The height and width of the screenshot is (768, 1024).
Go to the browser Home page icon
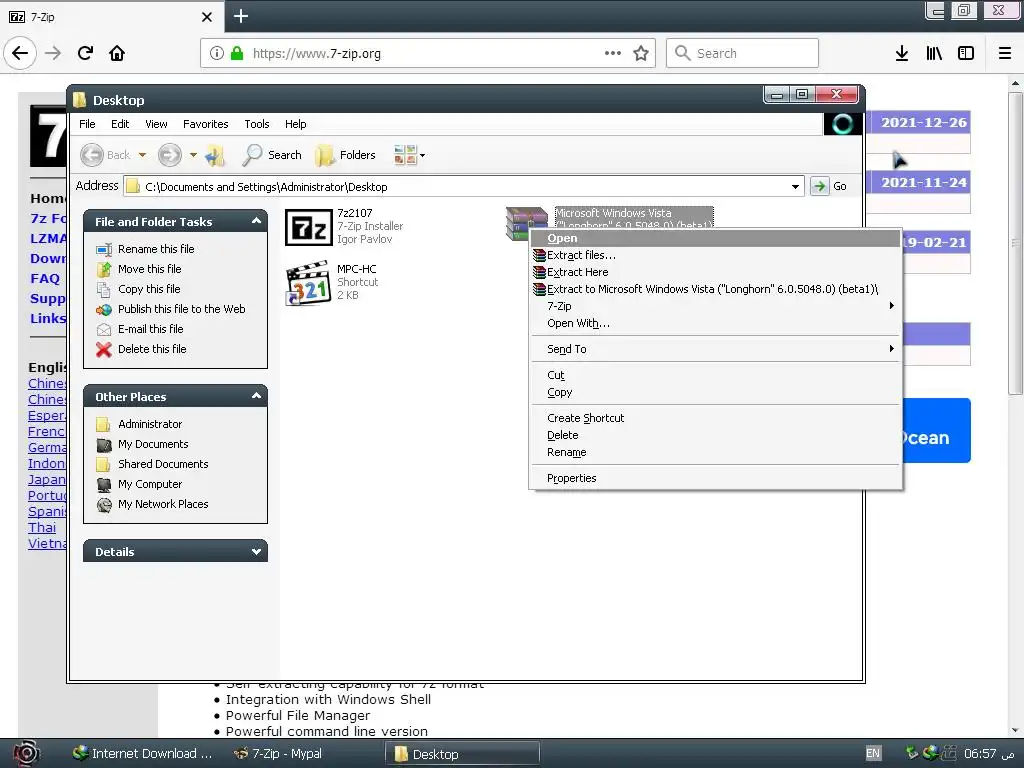pyautogui.click(x=117, y=53)
